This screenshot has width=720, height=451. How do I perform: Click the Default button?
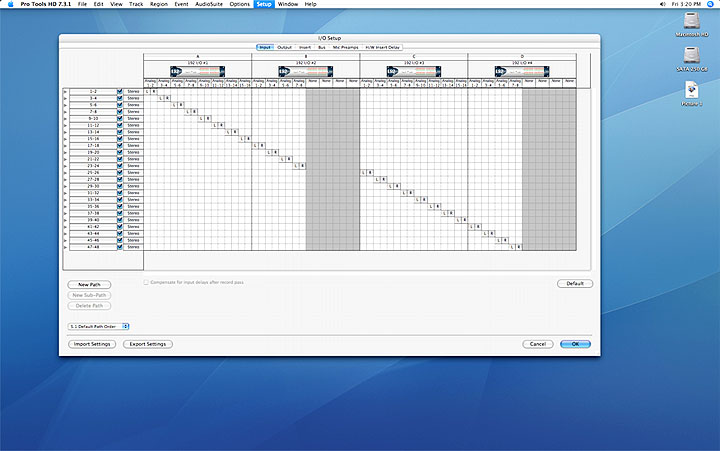(x=575, y=284)
